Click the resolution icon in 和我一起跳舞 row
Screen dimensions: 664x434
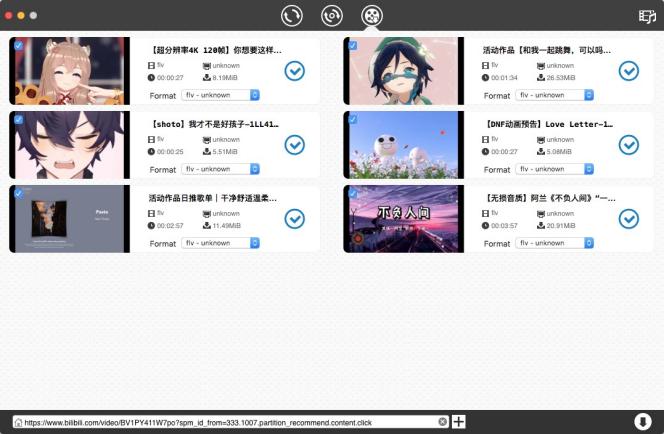[541, 66]
